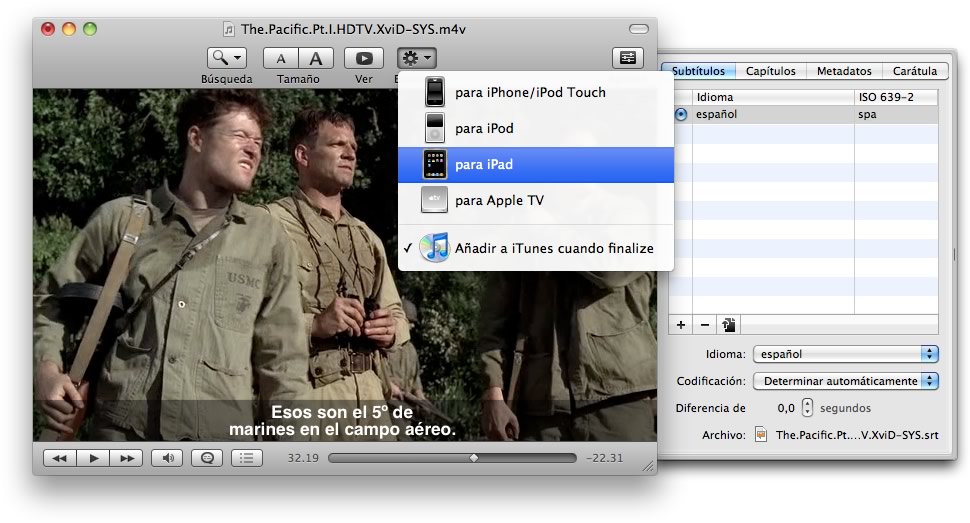Click the window resize grip corner
The height and width of the screenshot is (523, 970).
(x=648, y=467)
